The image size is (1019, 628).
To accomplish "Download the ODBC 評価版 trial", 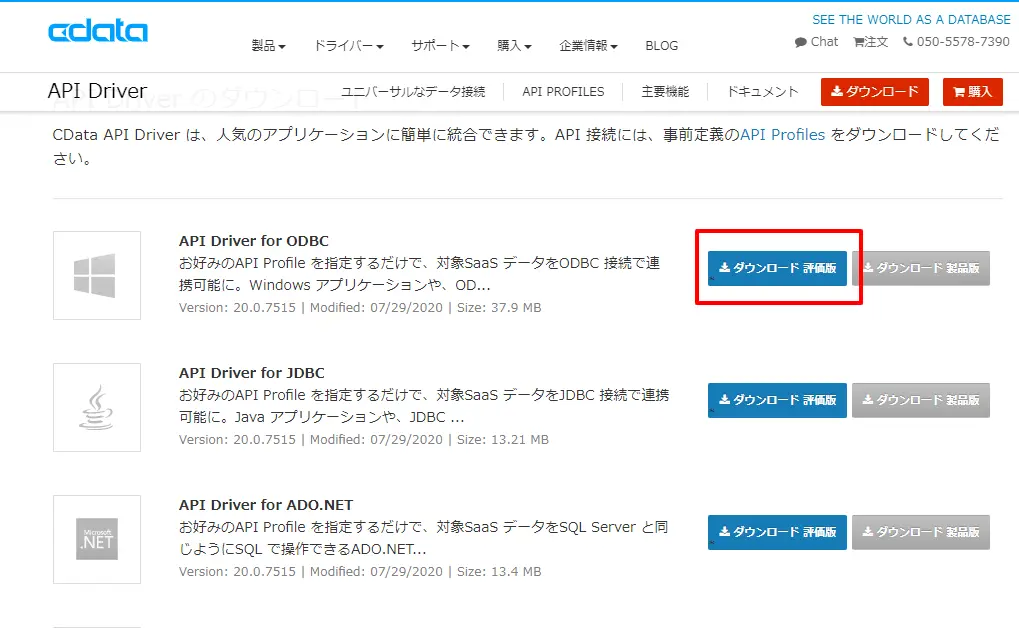I will click(777, 268).
